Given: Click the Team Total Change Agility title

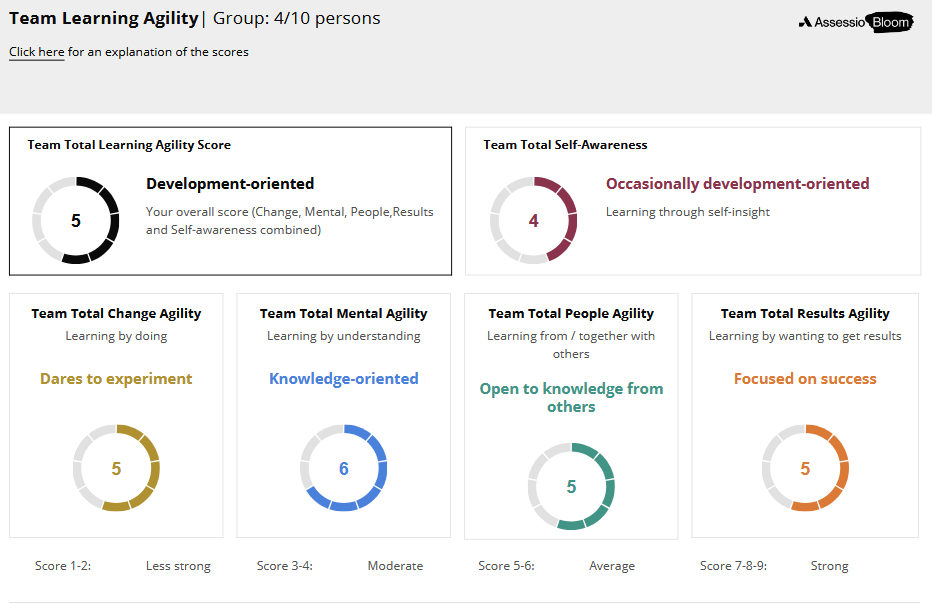Looking at the screenshot, I should tap(116, 313).
